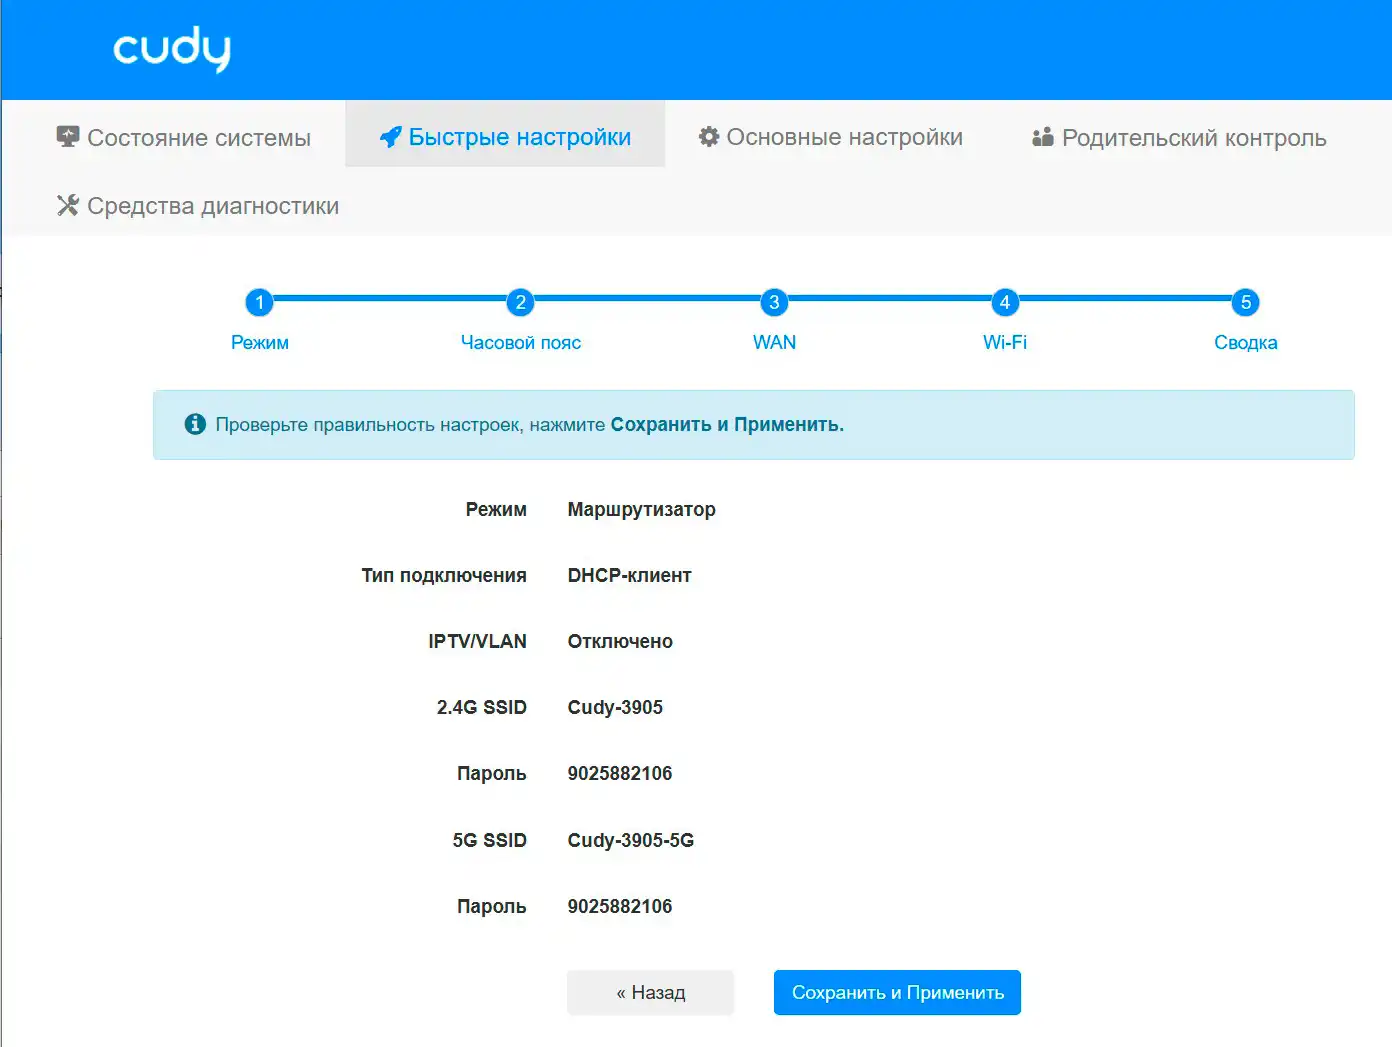Go back with the « Назад button
1392x1047 pixels.
tap(651, 992)
